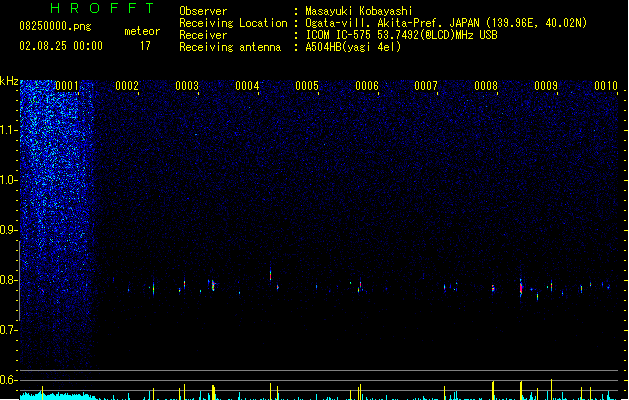
Task: Click the 1.0 kHz axis tick label
Action: point(9,180)
